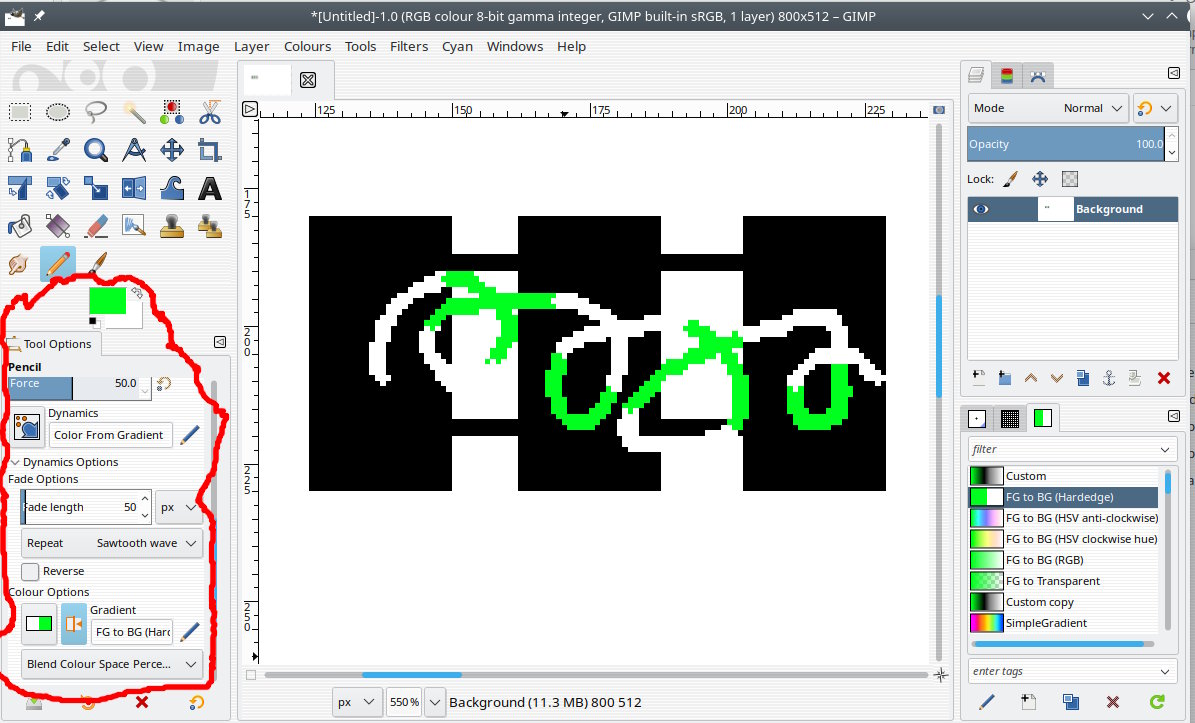1195x723 pixels.
Task: Select the Smudge finger tool
Action: (20, 264)
